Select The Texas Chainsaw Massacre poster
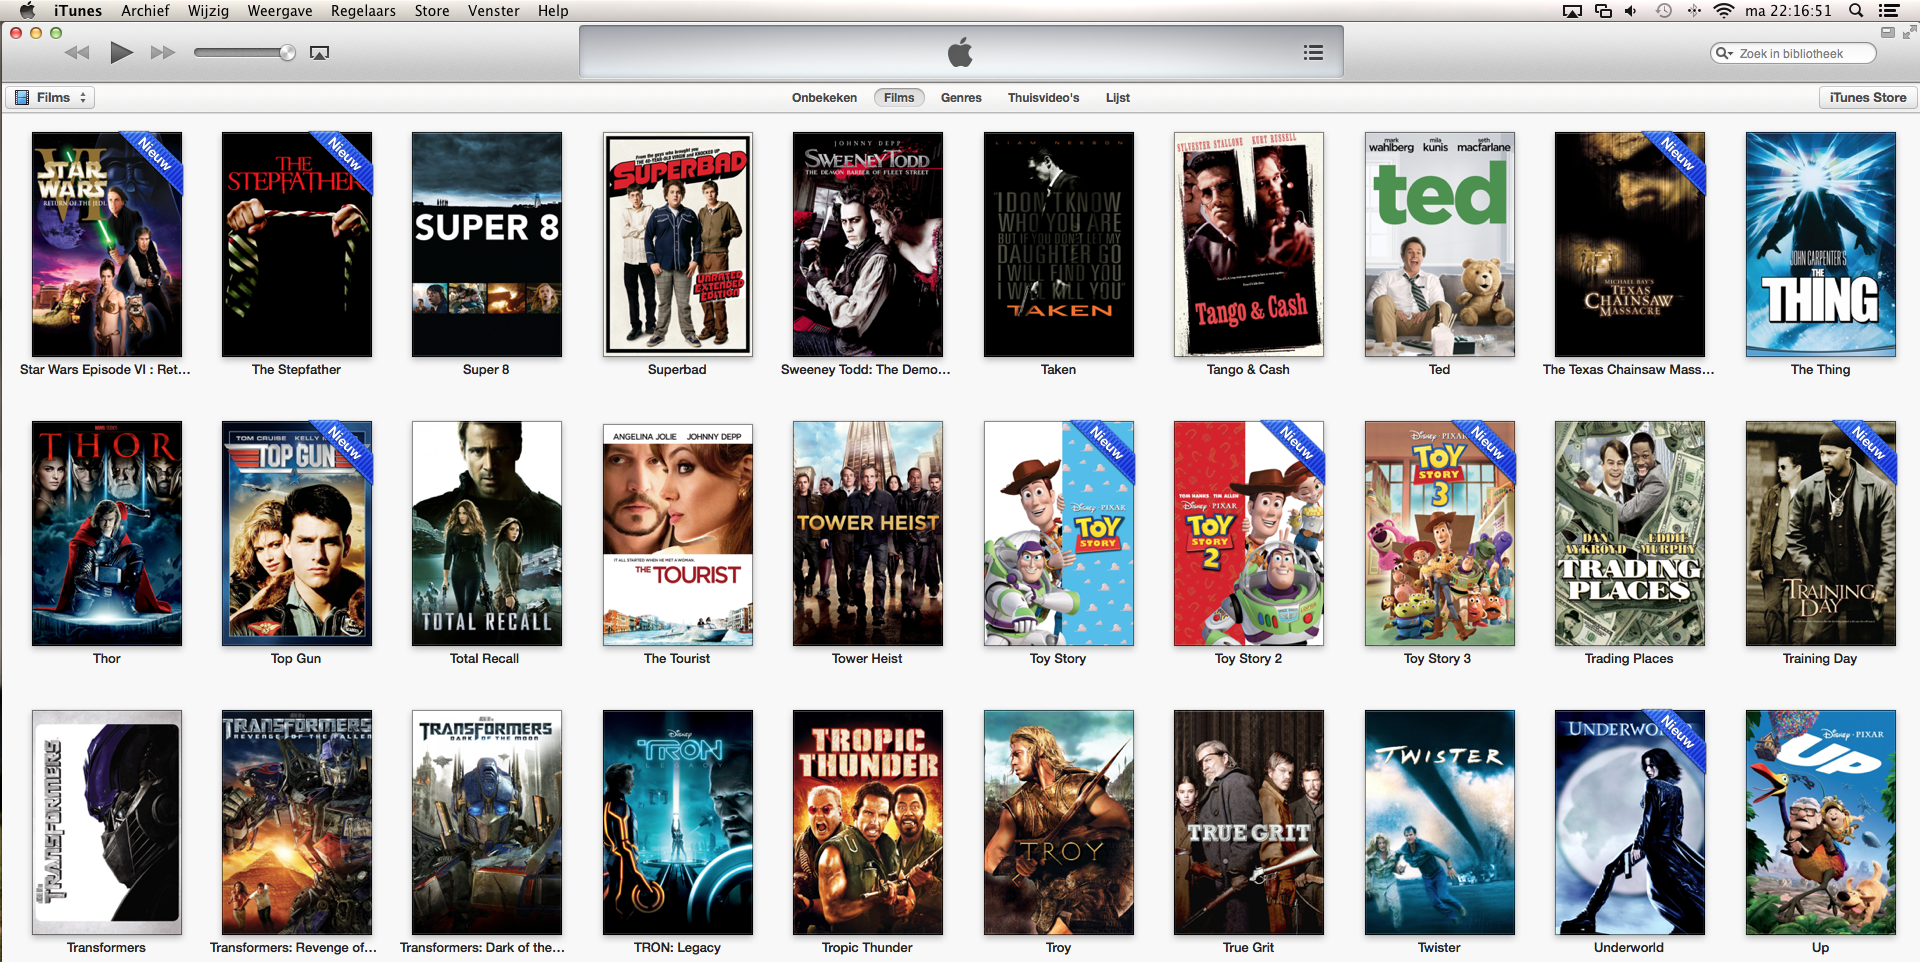The image size is (1920, 962). point(1630,244)
